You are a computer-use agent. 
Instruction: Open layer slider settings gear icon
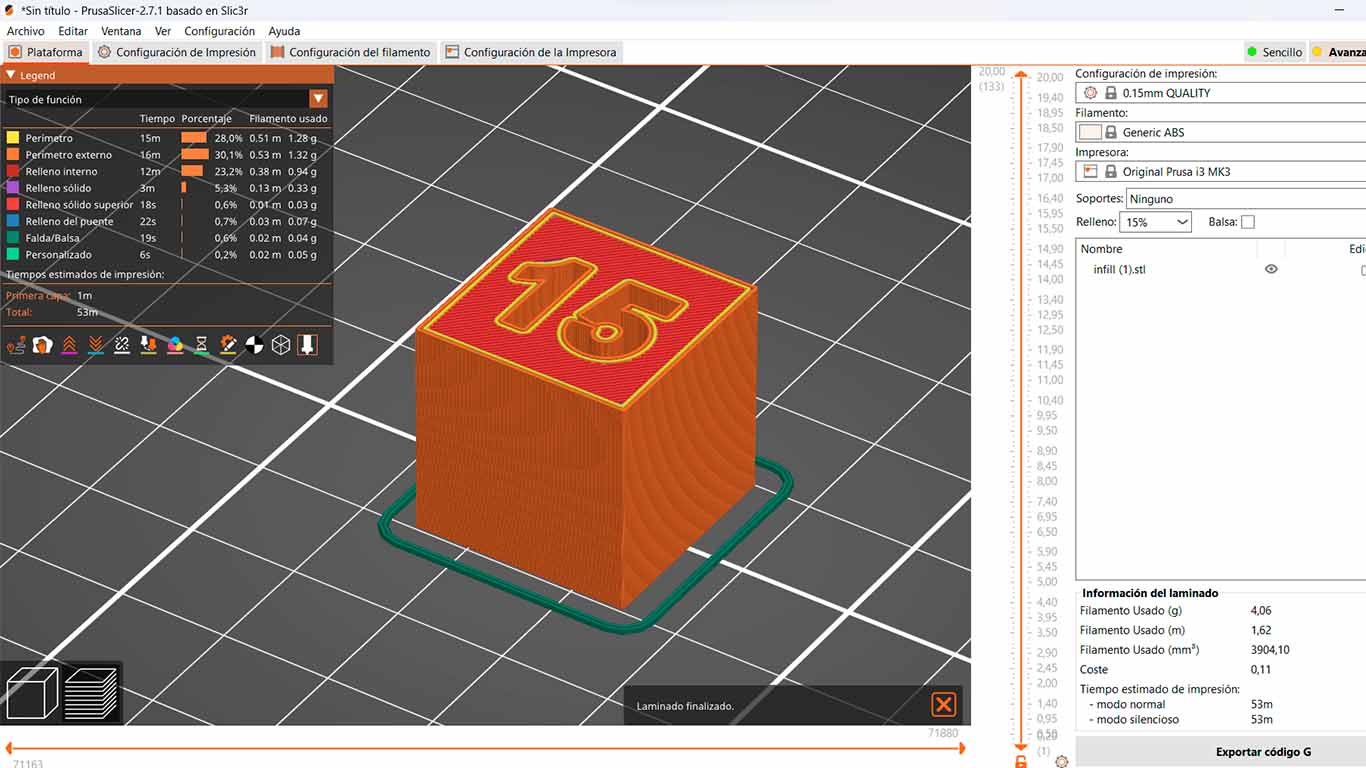(x=1061, y=762)
